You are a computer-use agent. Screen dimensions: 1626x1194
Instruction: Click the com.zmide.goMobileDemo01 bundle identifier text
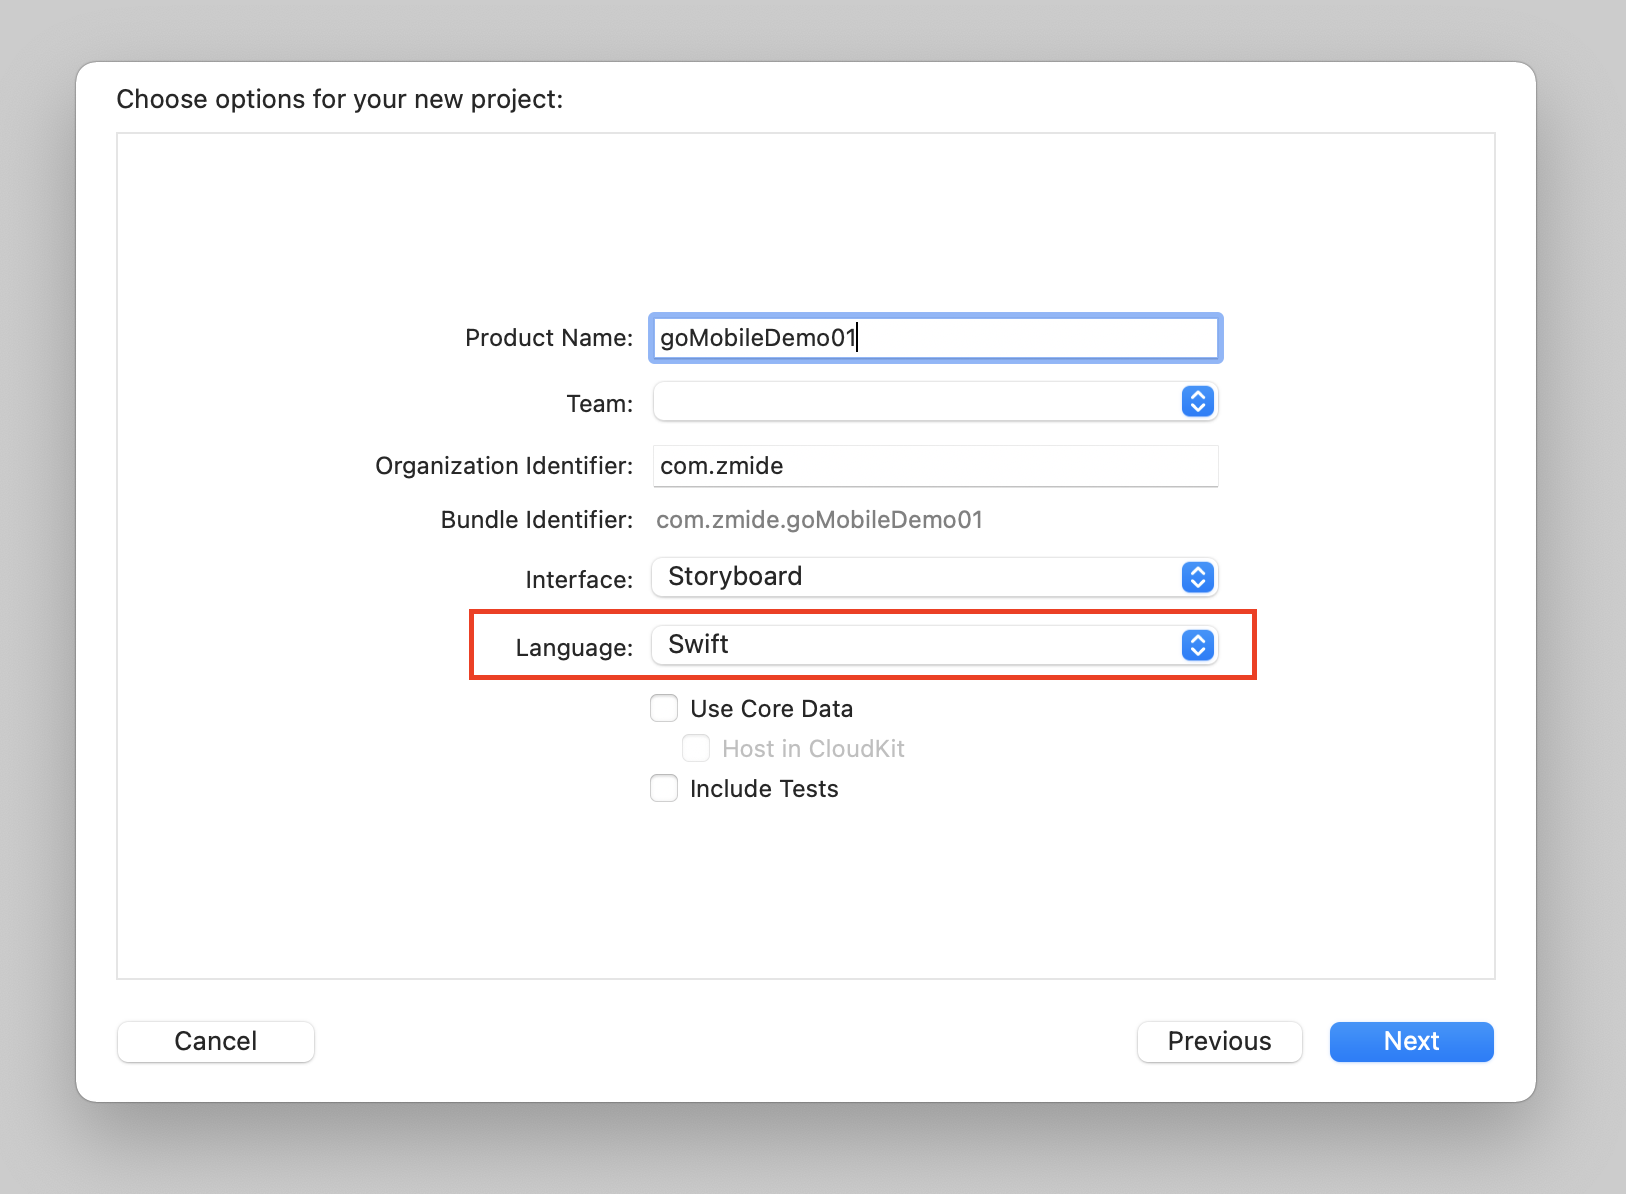click(819, 520)
